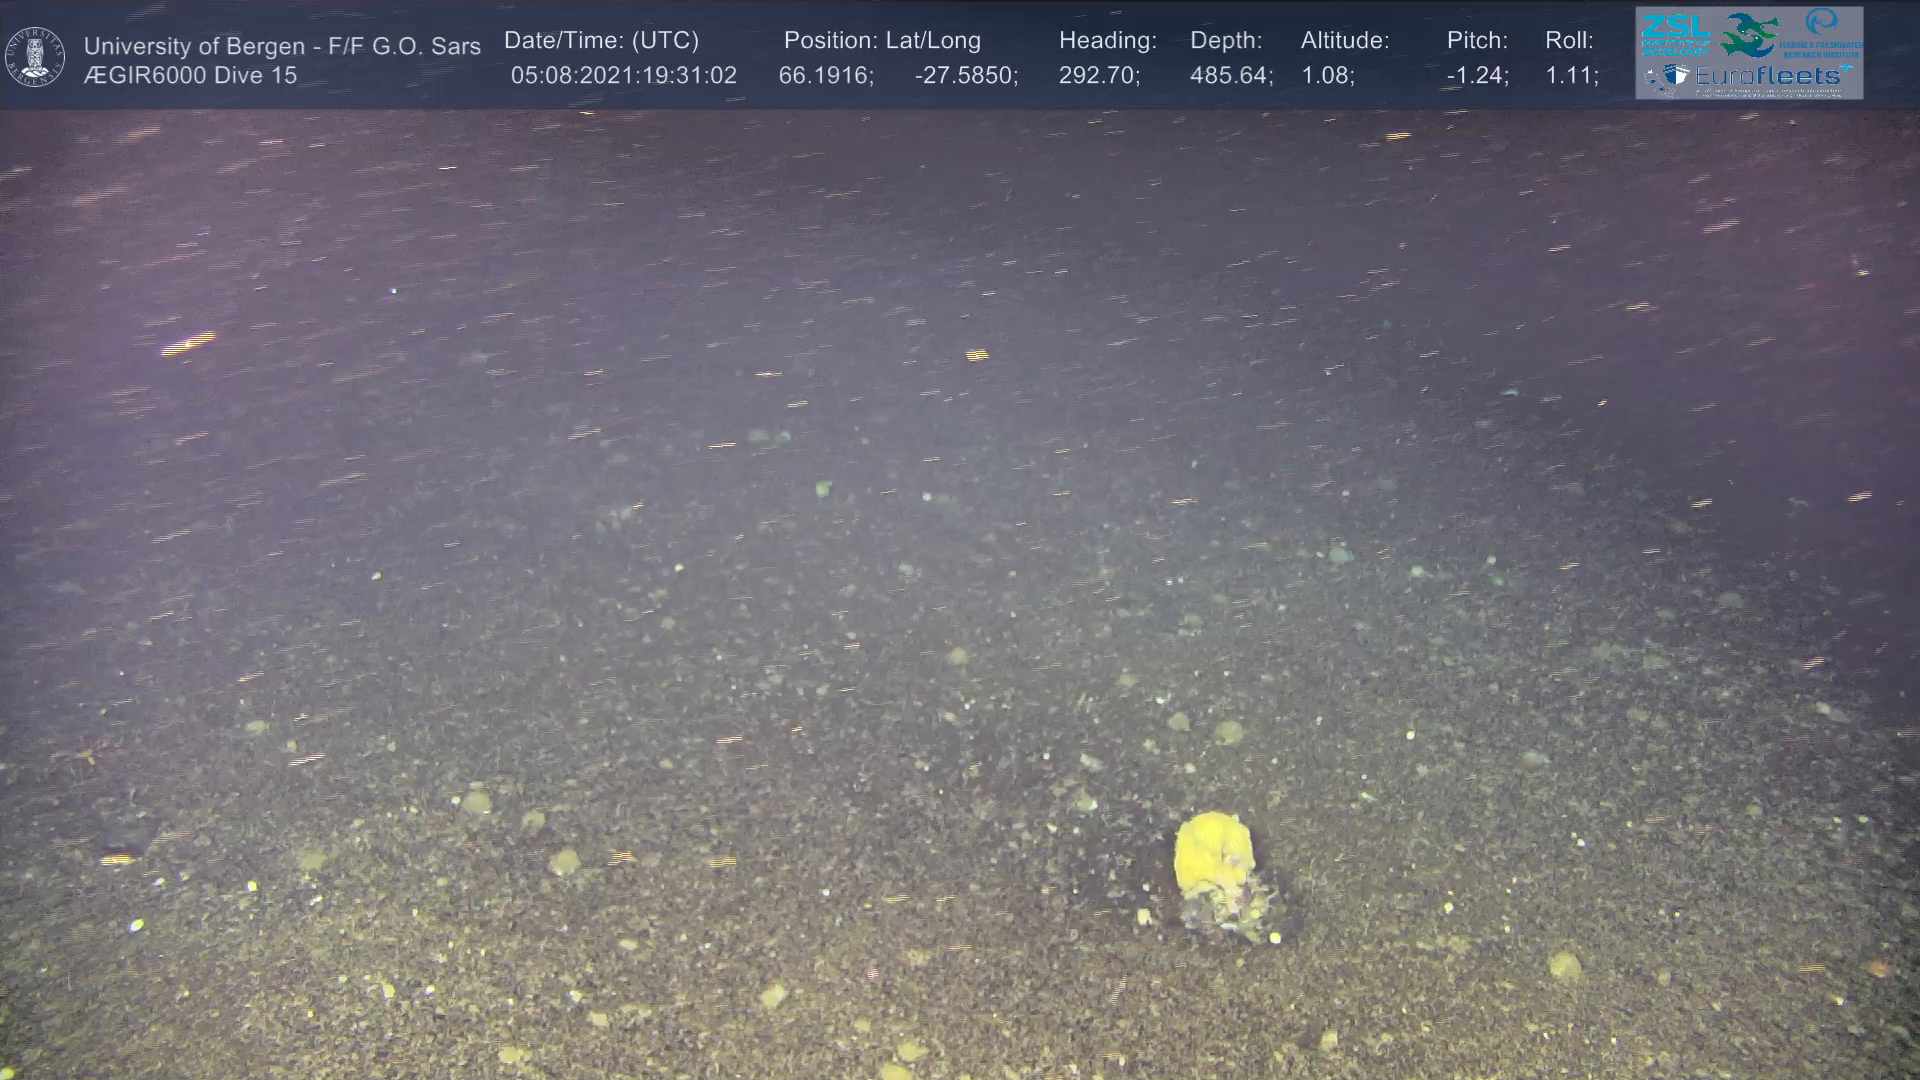This screenshot has height=1080, width=1920.
Task: Click the timestamp value 05:08:2021:19:31:02
Action: tap(623, 75)
